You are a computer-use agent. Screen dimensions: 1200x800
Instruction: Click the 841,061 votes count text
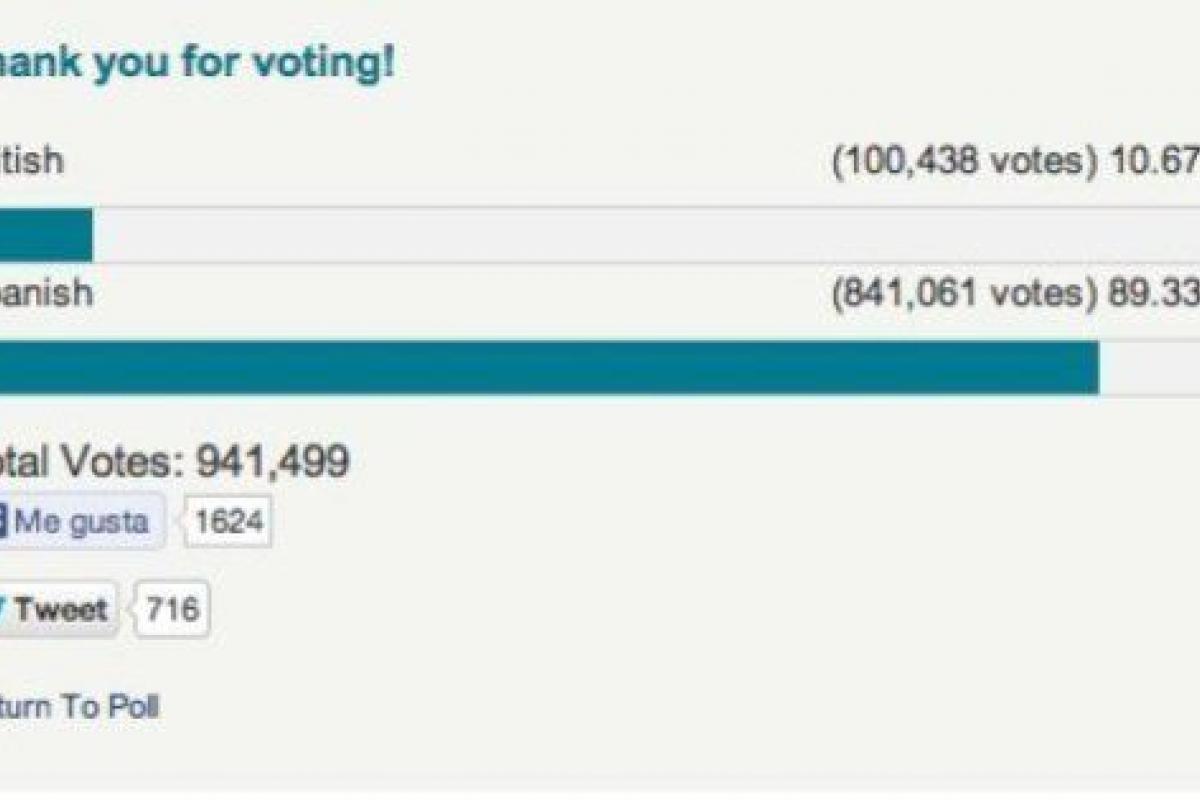point(957,293)
